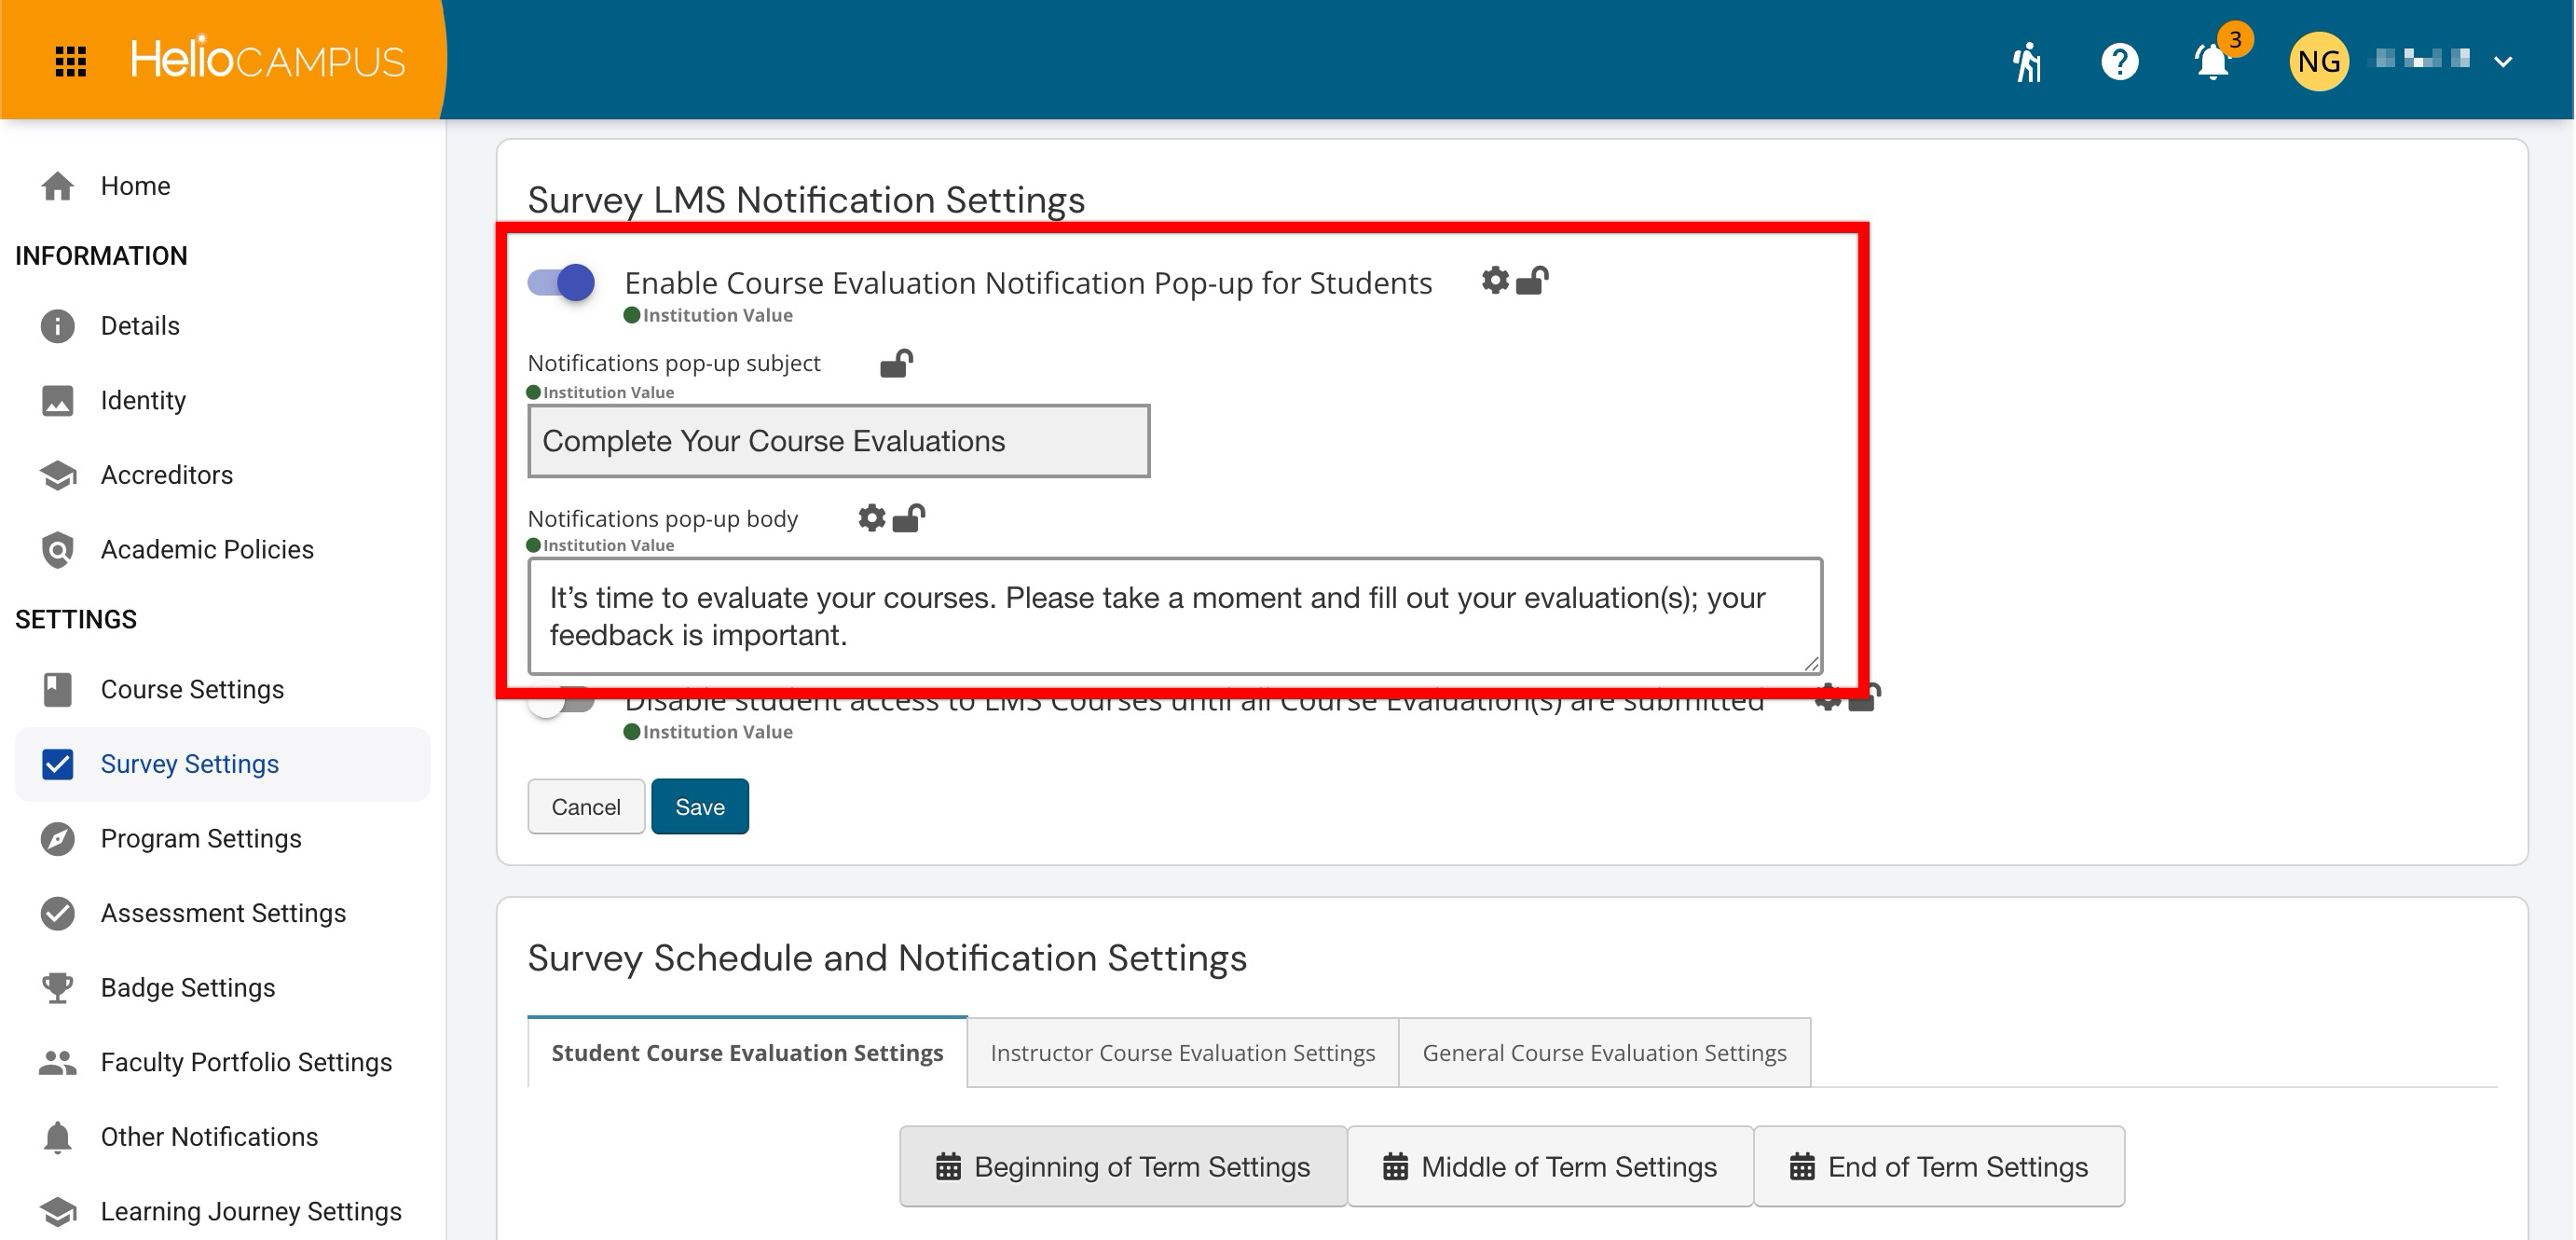Select Survey Settings in sidebar
Viewport: 2576px width, 1240px height.
222,764
